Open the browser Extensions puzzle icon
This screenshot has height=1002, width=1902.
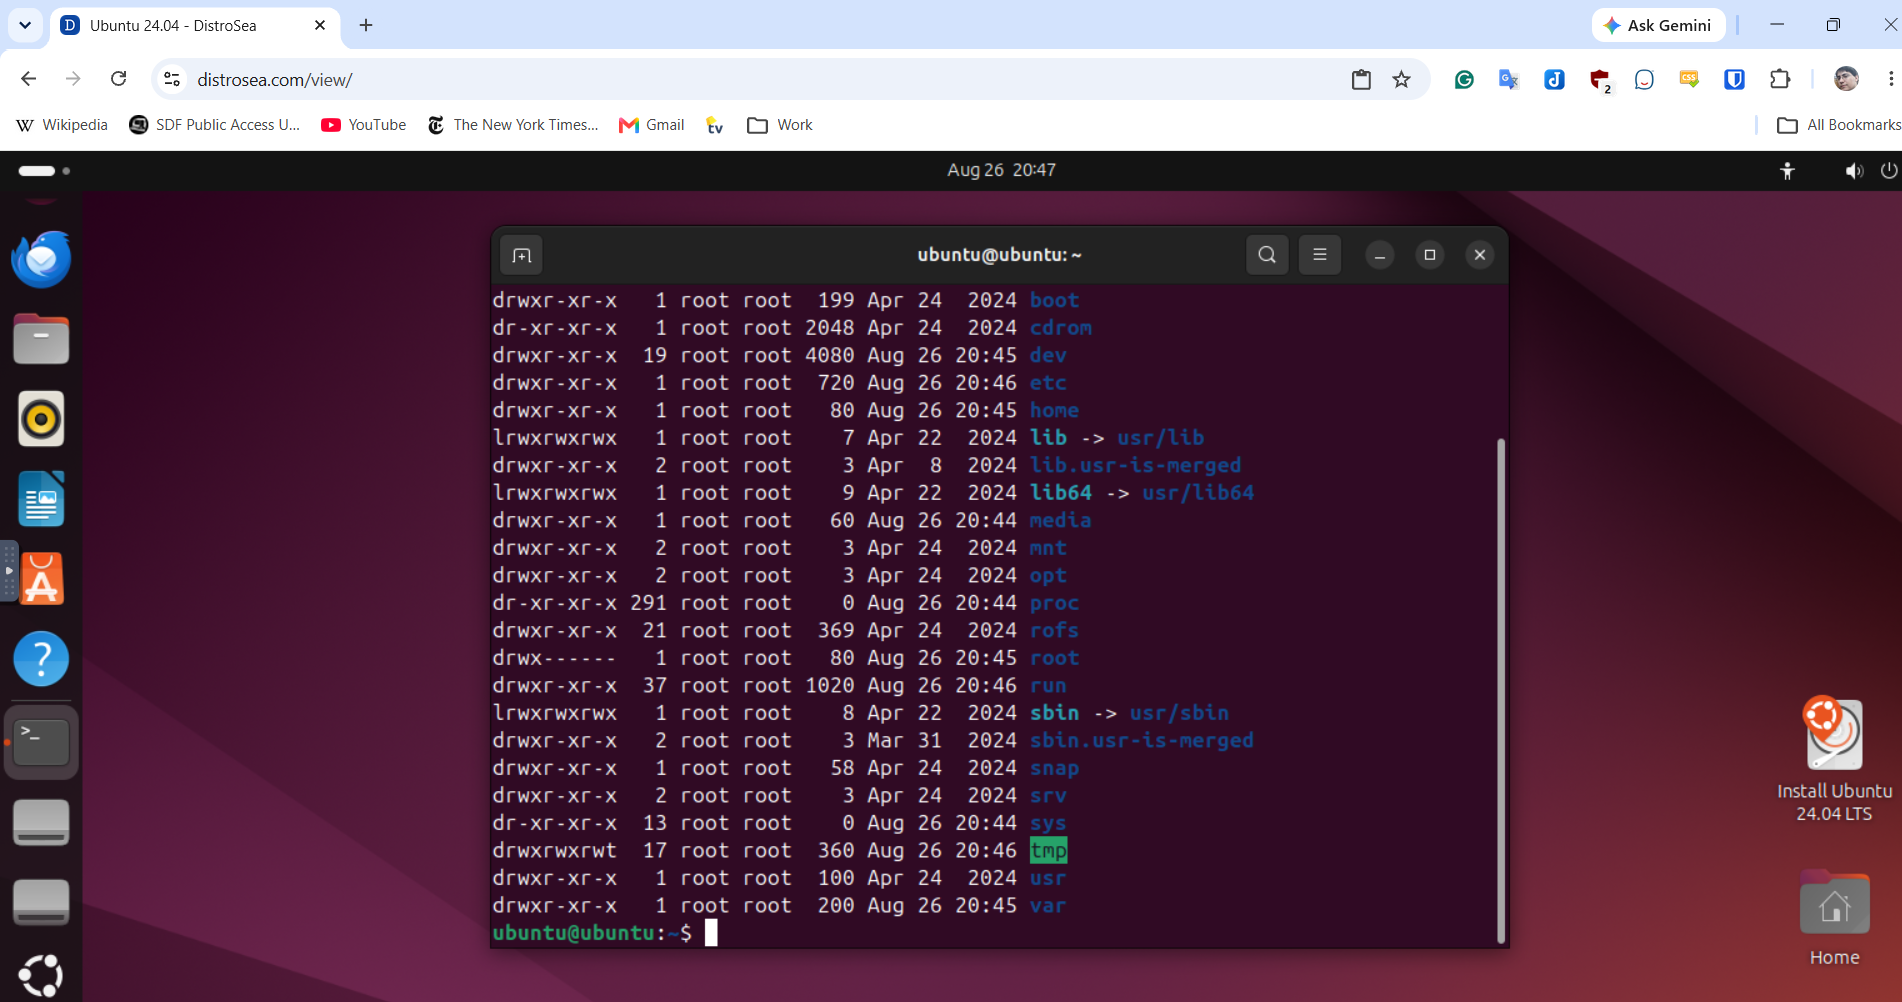pos(1780,79)
